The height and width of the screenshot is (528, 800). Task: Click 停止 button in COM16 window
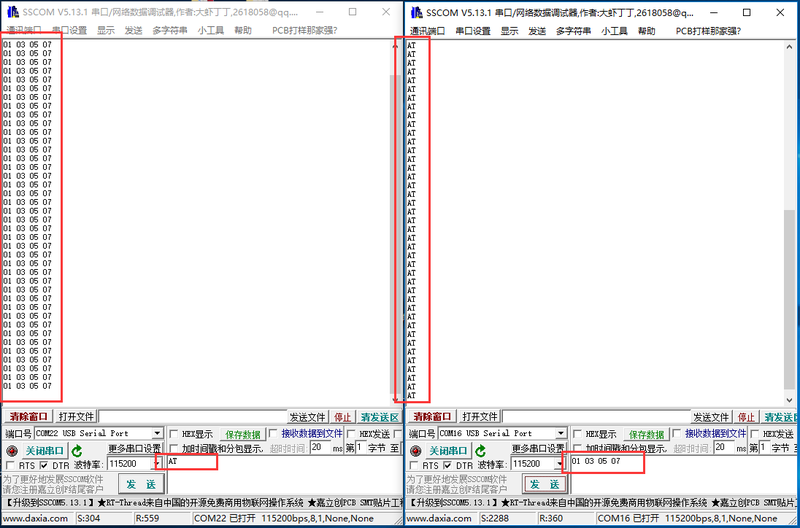click(746, 417)
